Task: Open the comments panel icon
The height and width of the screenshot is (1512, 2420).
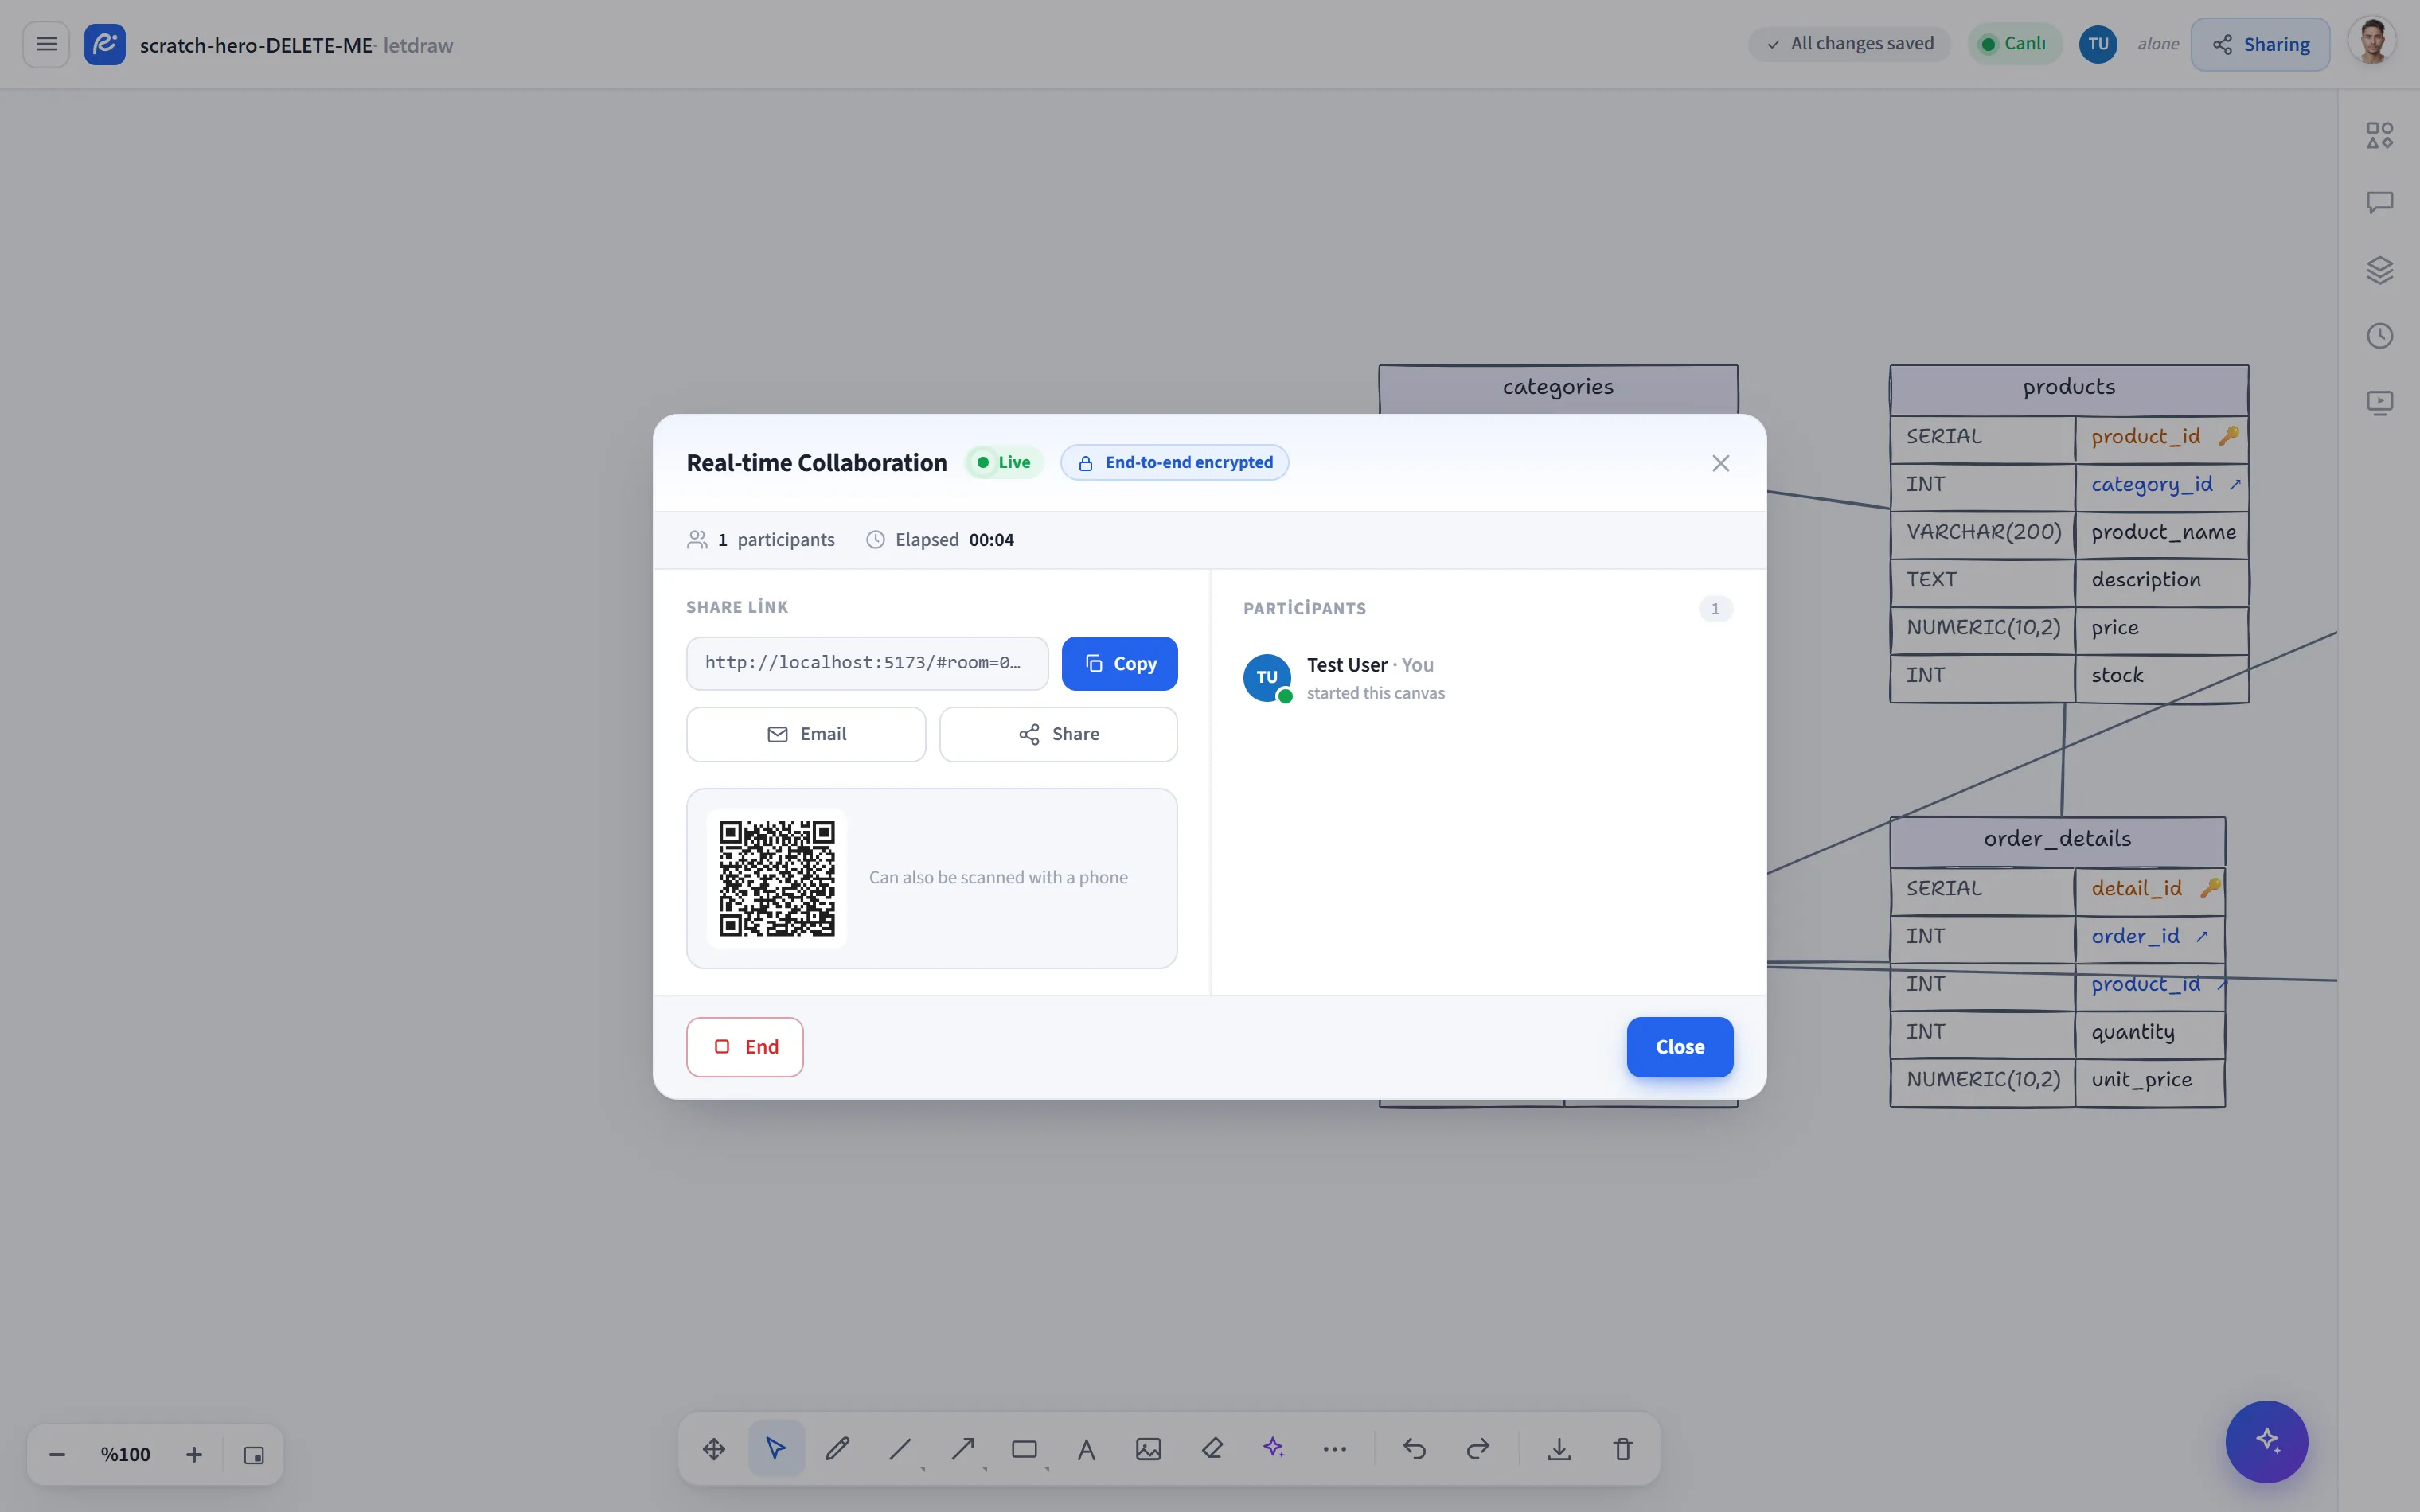Action: coord(2379,202)
